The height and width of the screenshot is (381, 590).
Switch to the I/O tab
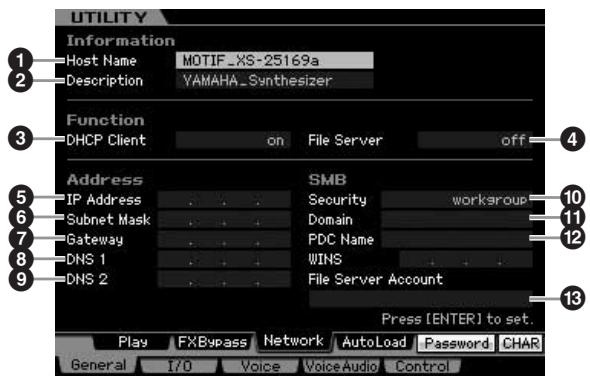pos(179,366)
